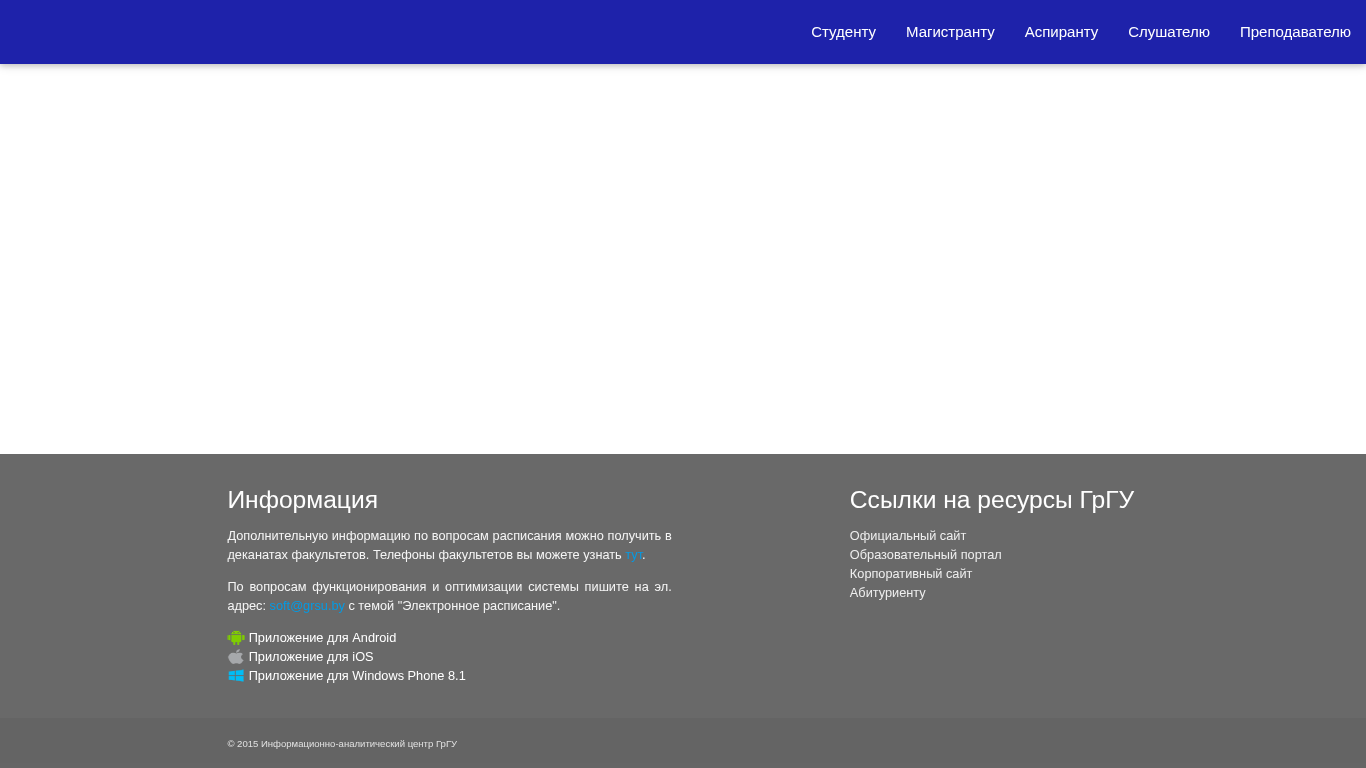Click the gray Apple logo icon

pyautogui.click(x=236, y=657)
